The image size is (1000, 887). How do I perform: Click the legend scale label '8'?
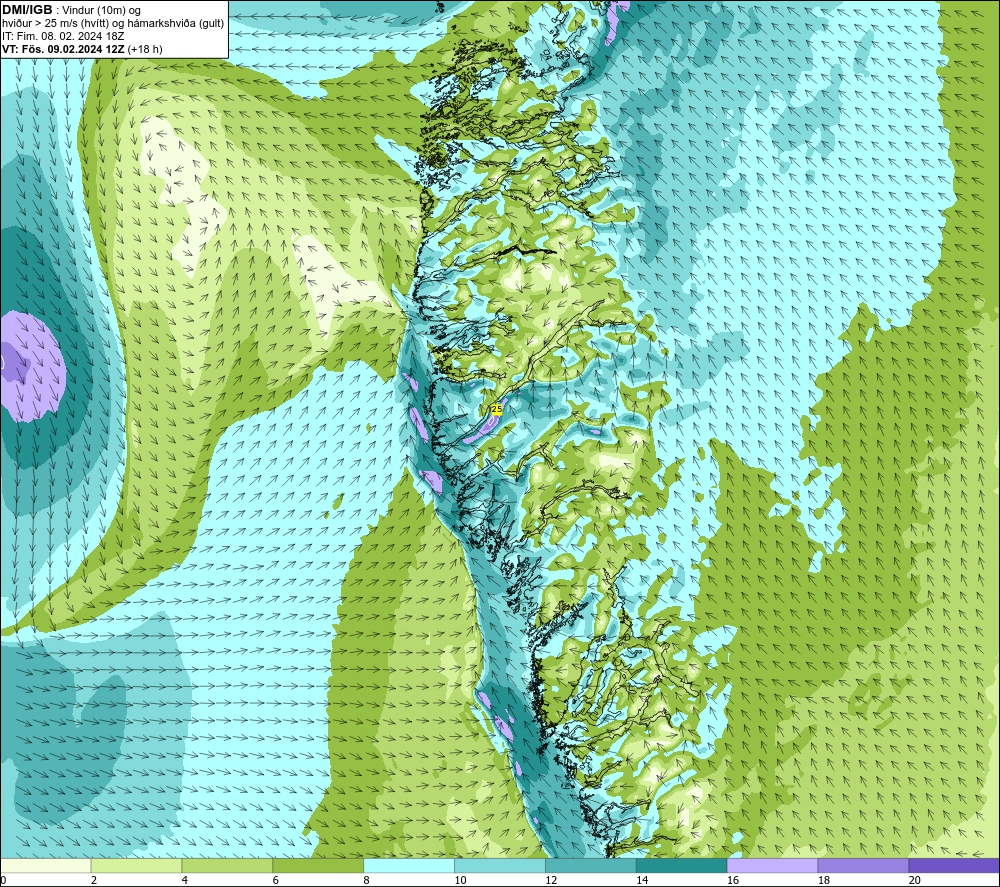click(x=366, y=880)
